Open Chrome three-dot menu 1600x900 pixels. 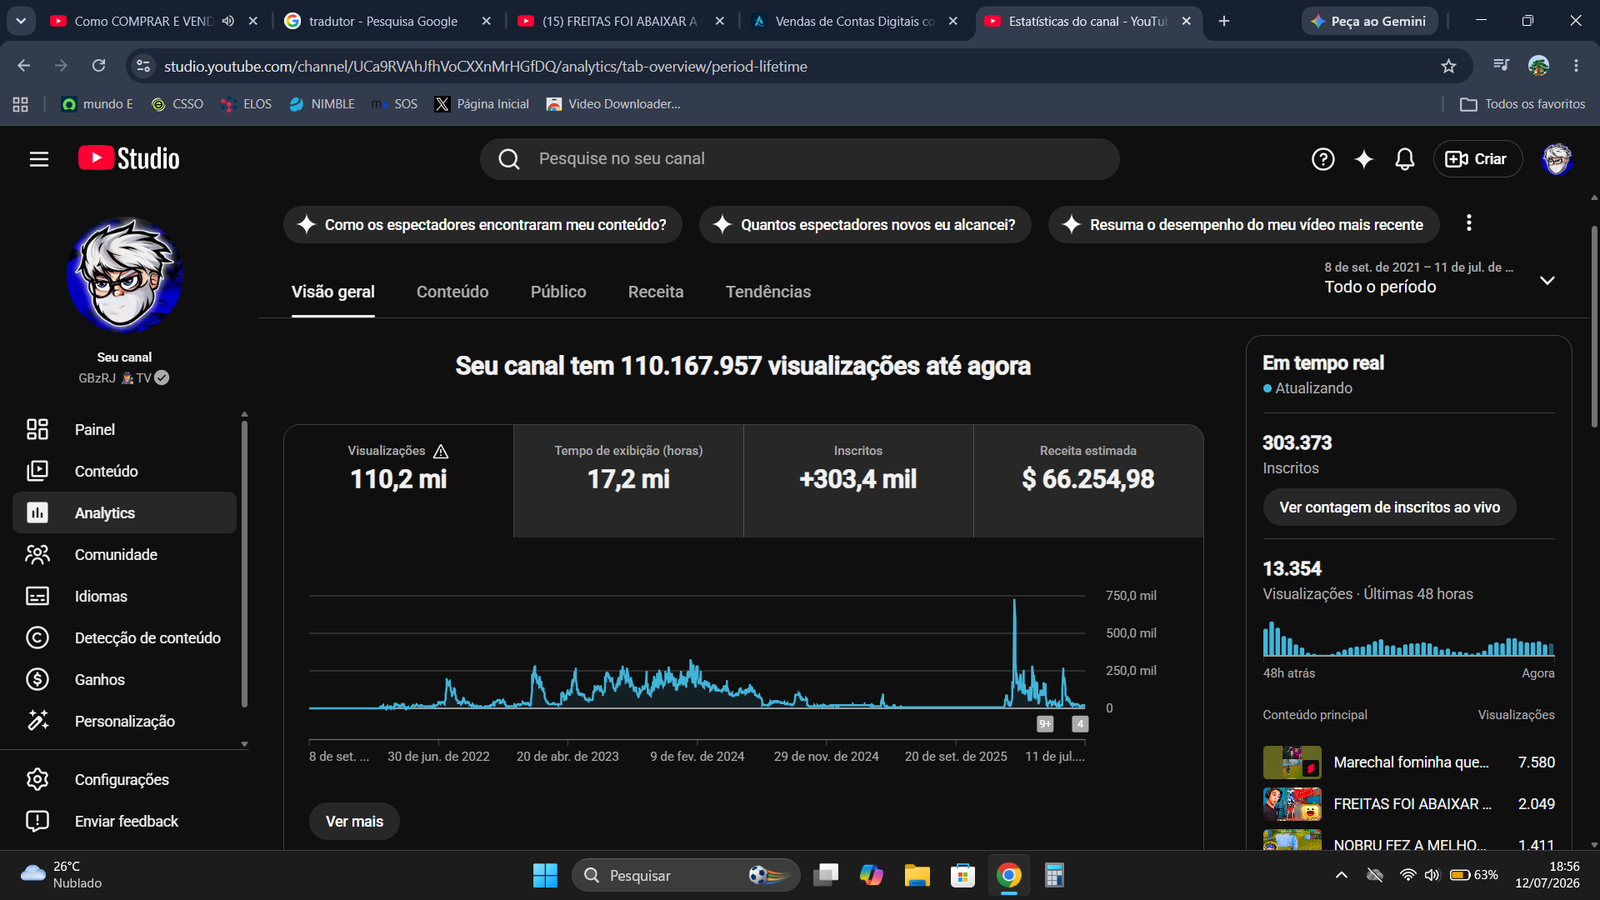coord(1576,66)
